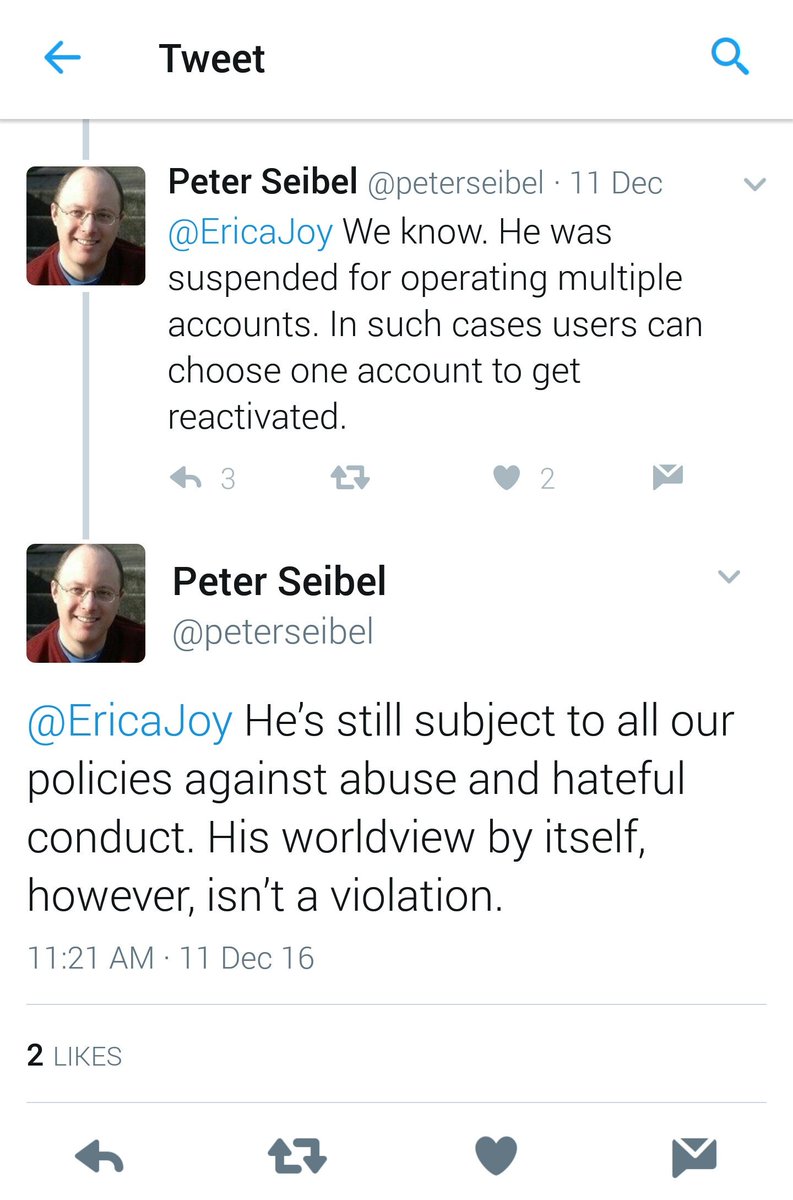The image size is (793, 1200).
Task: Reply to the first Peter Seibel tweet
Action: click(x=186, y=479)
